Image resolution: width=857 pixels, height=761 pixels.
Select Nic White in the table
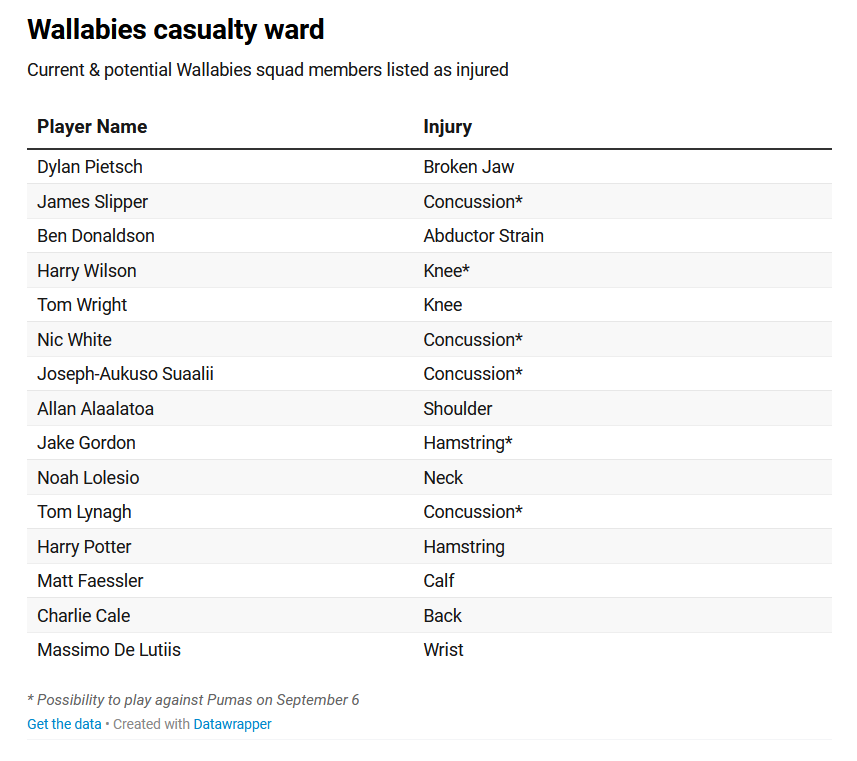pyautogui.click(x=74, y=340)
